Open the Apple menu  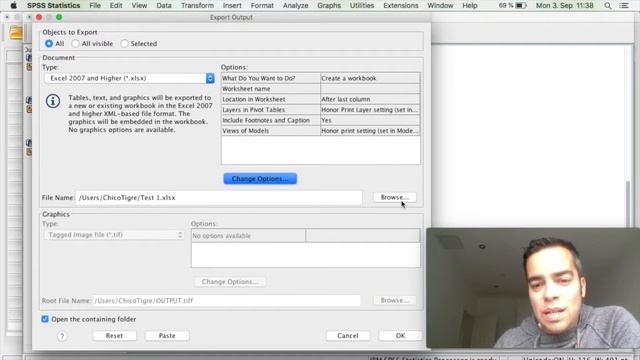click(x=13, y=5)
